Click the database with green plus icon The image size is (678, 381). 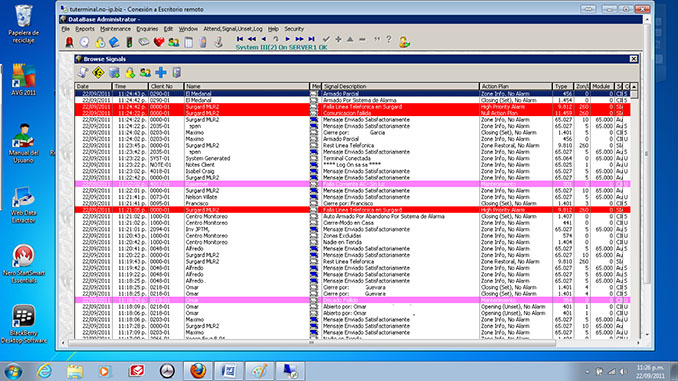pyautogui.click(x=114, y=72)
